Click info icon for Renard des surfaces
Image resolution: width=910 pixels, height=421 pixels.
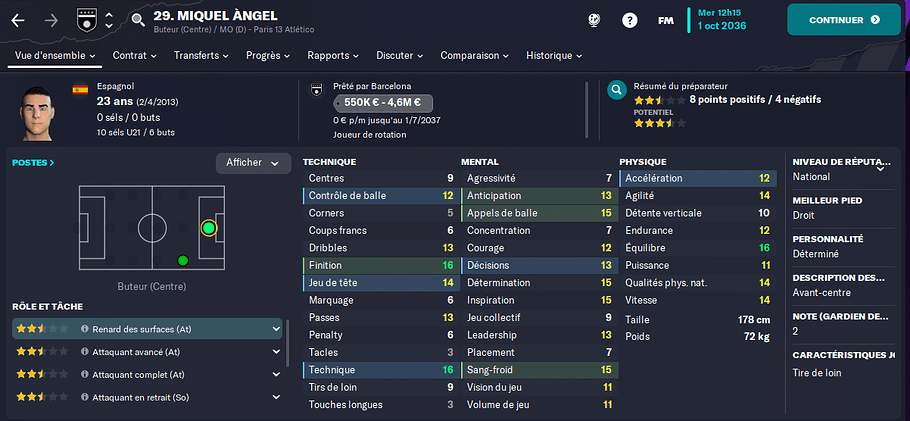(85, 329)
